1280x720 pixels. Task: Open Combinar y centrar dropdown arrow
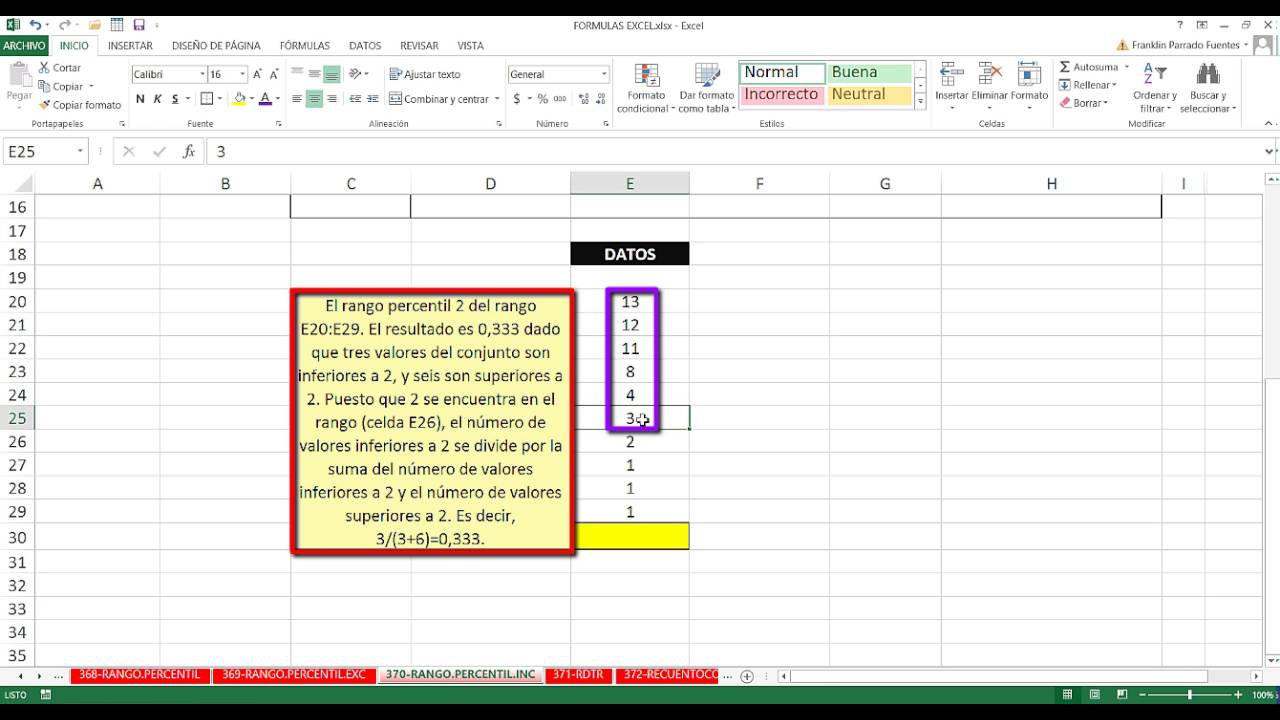(497, 99)
